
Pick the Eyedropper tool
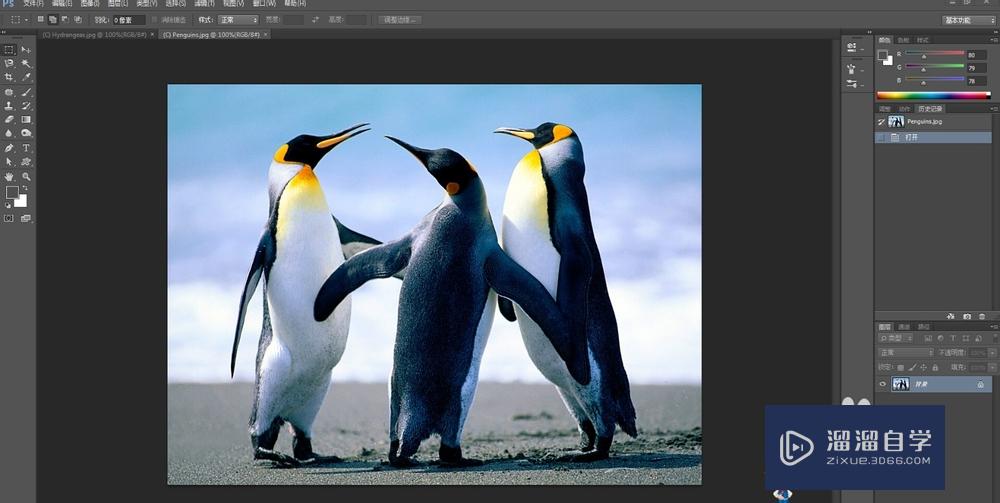(x=26, y=77)
